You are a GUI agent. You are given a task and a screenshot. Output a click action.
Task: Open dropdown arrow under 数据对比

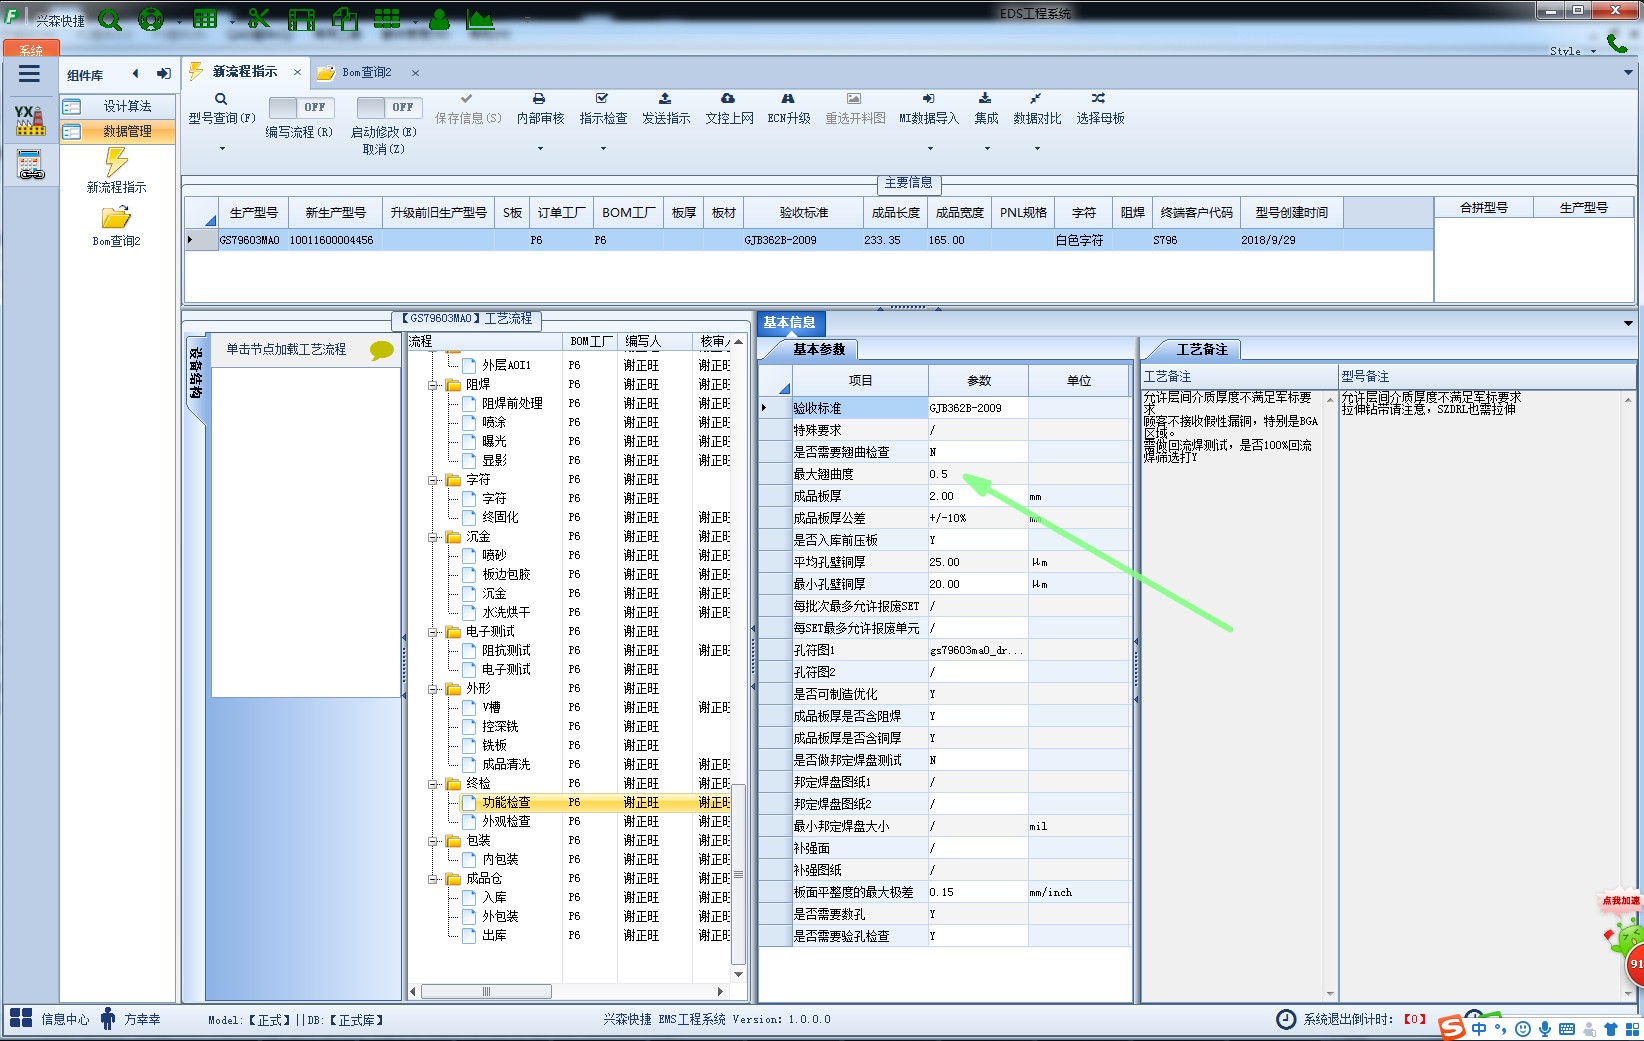tap(1037, 148)
